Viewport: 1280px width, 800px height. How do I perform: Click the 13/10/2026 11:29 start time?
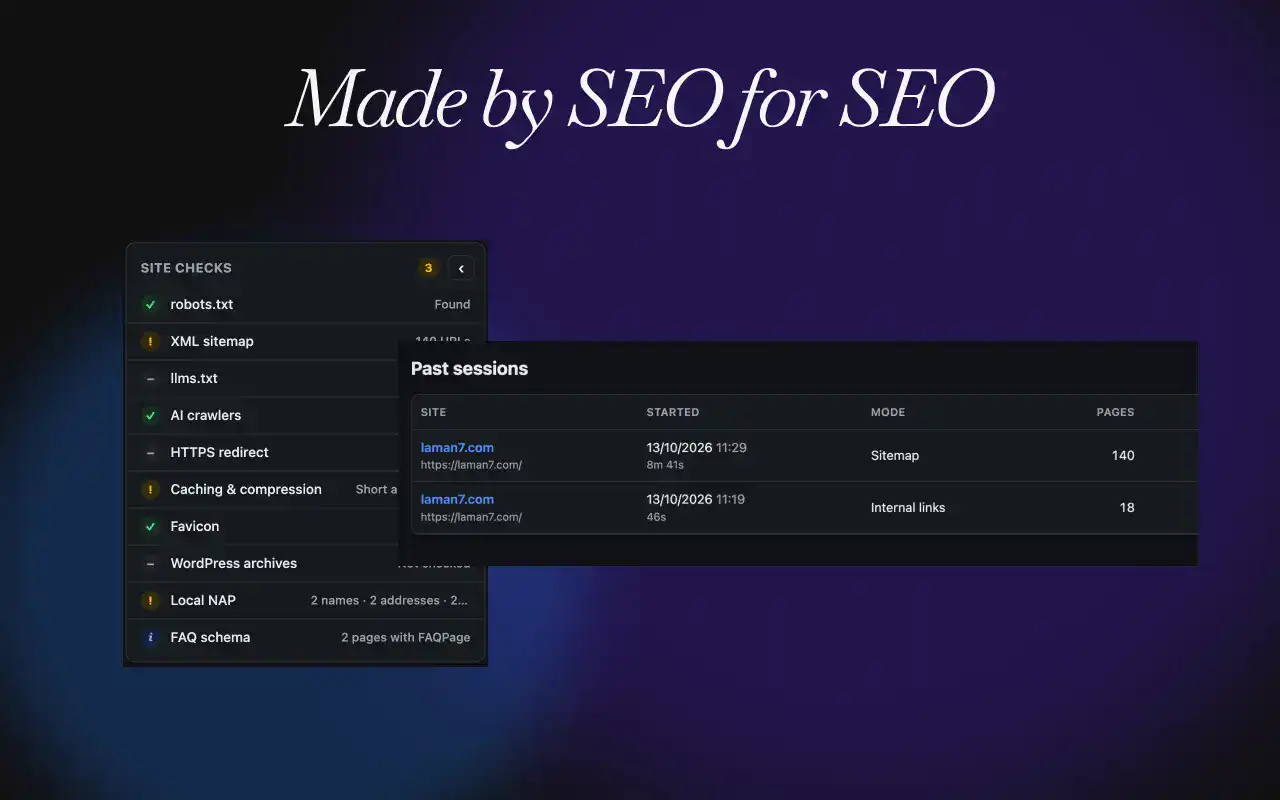697,447
